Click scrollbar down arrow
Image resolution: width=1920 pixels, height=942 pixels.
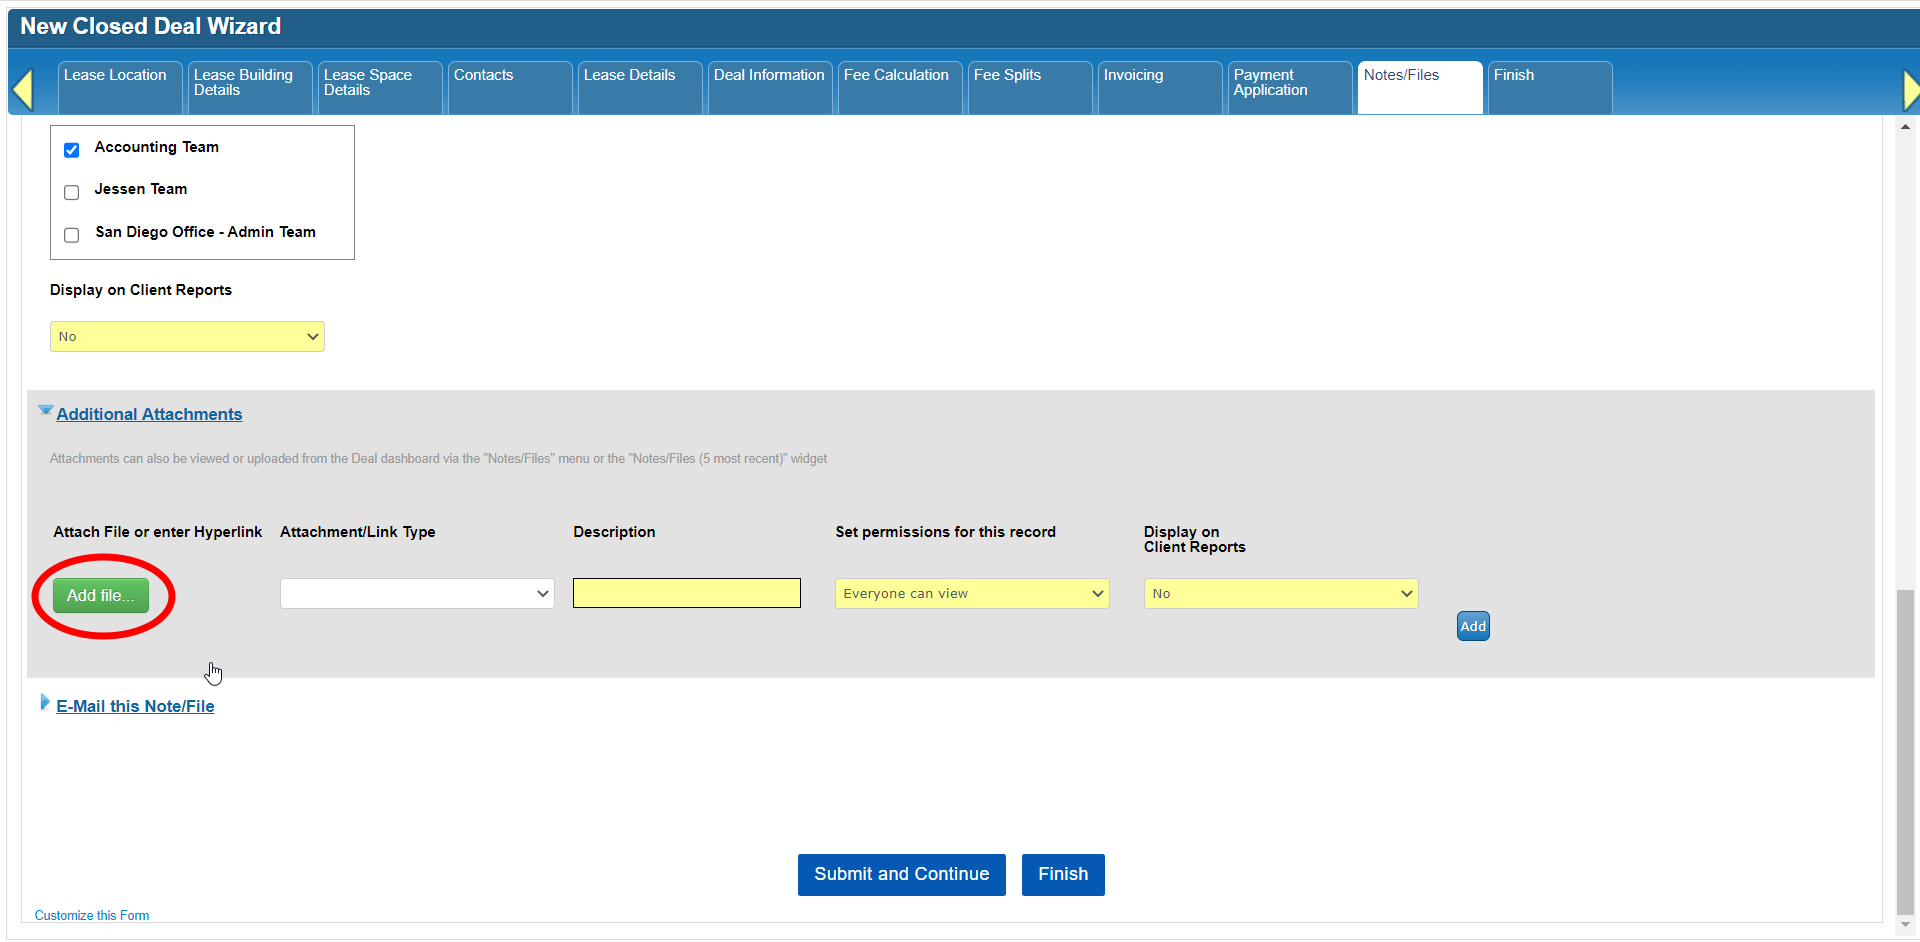pos(1905,925)
